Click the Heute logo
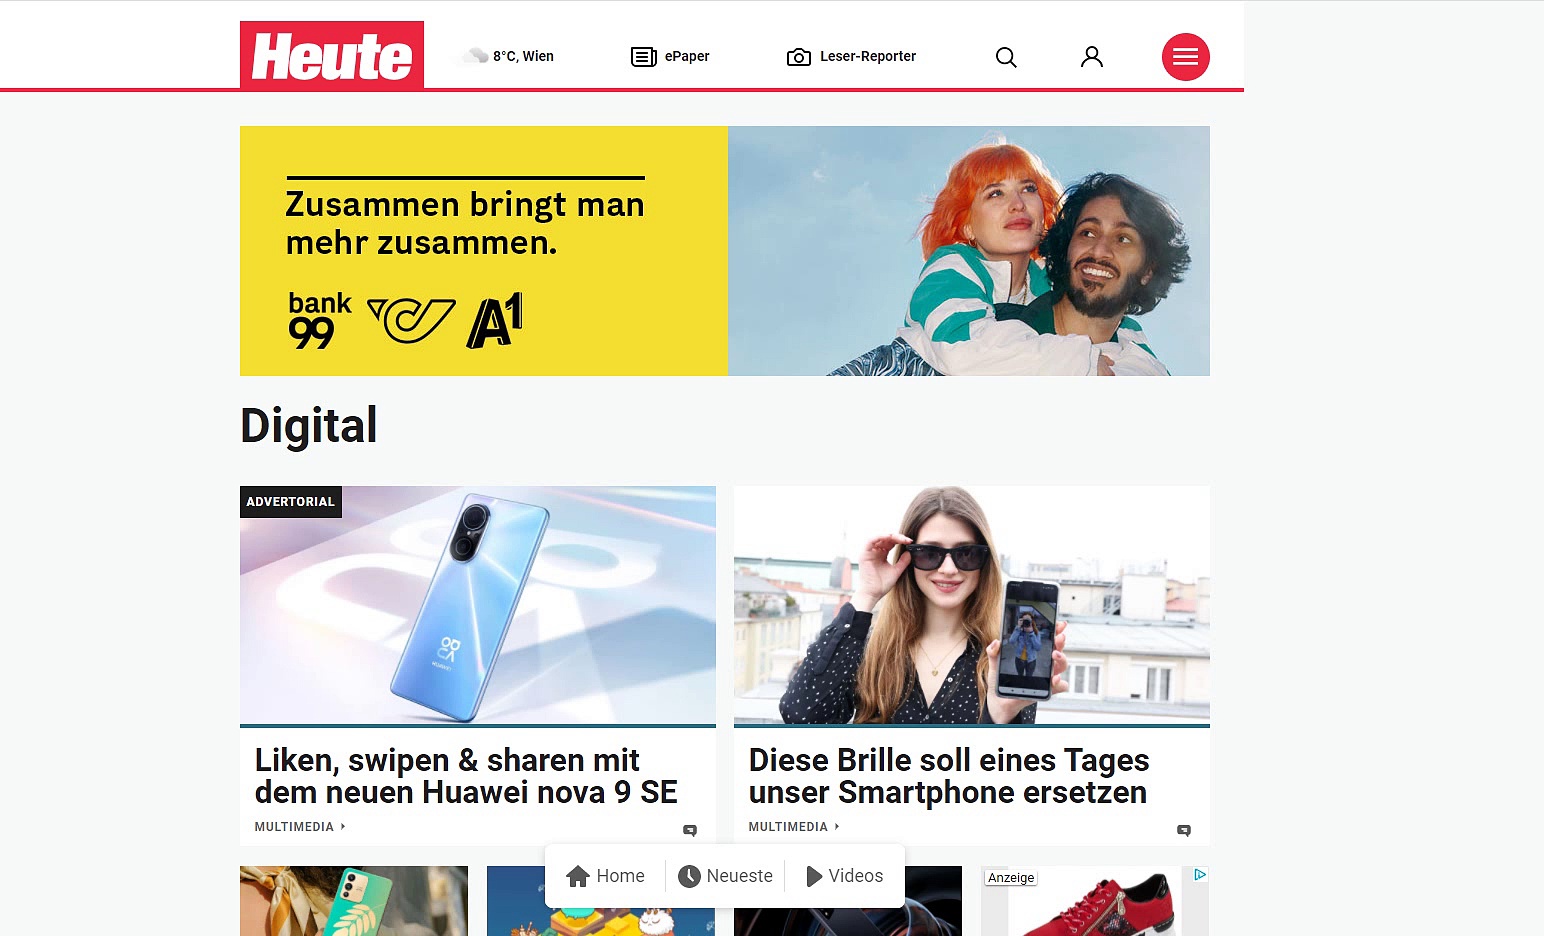The width and height of the screenshot is (1544, 936). tap(332, 55)
